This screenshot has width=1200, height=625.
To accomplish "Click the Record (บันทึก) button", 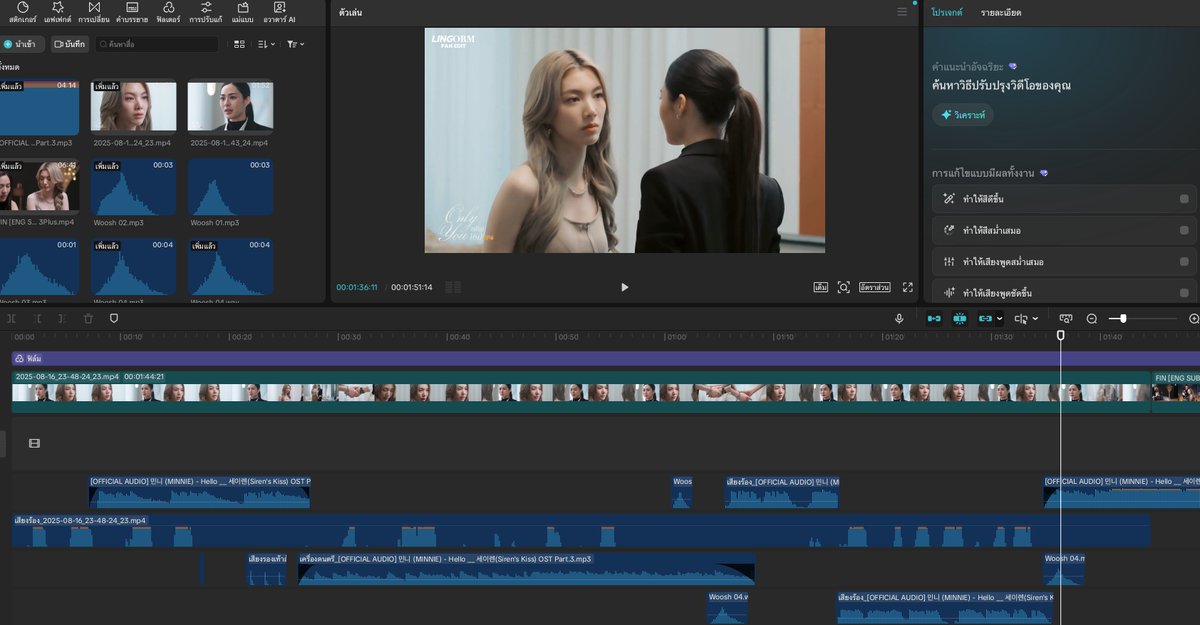I will (70, 44).
